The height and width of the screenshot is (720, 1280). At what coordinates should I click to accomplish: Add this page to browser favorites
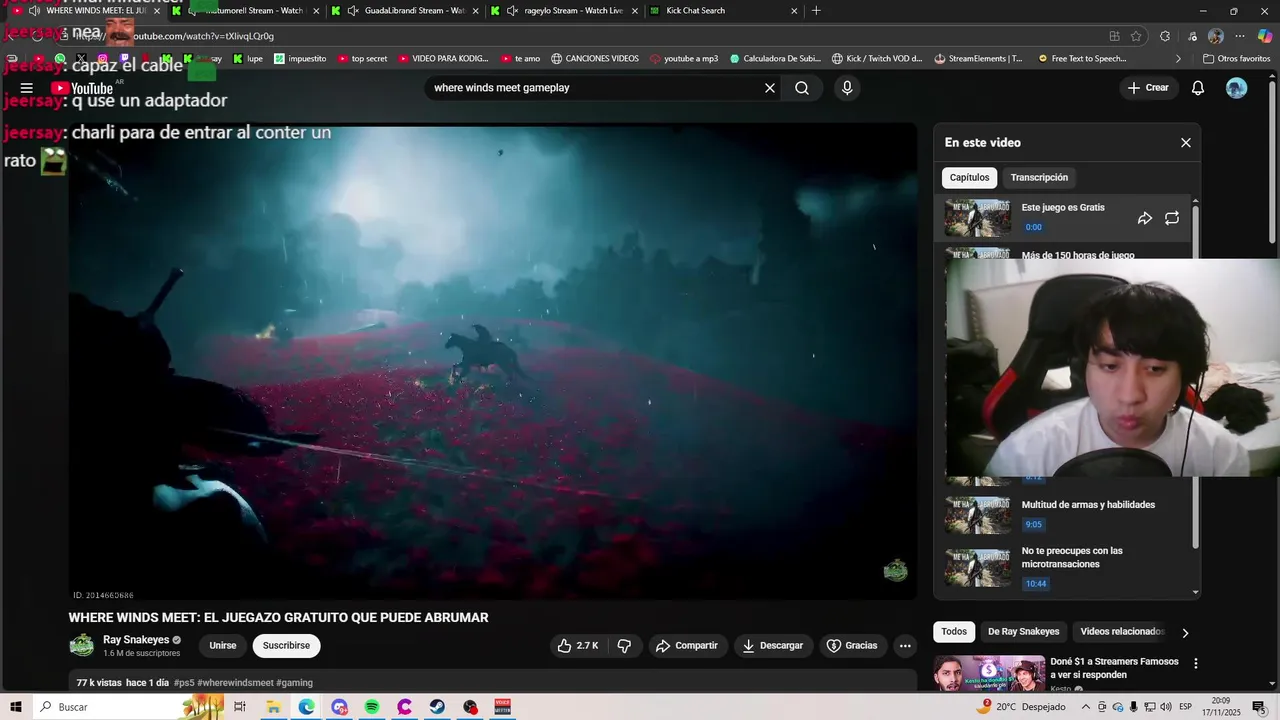pyautogui.click(x=1136, y=36)
